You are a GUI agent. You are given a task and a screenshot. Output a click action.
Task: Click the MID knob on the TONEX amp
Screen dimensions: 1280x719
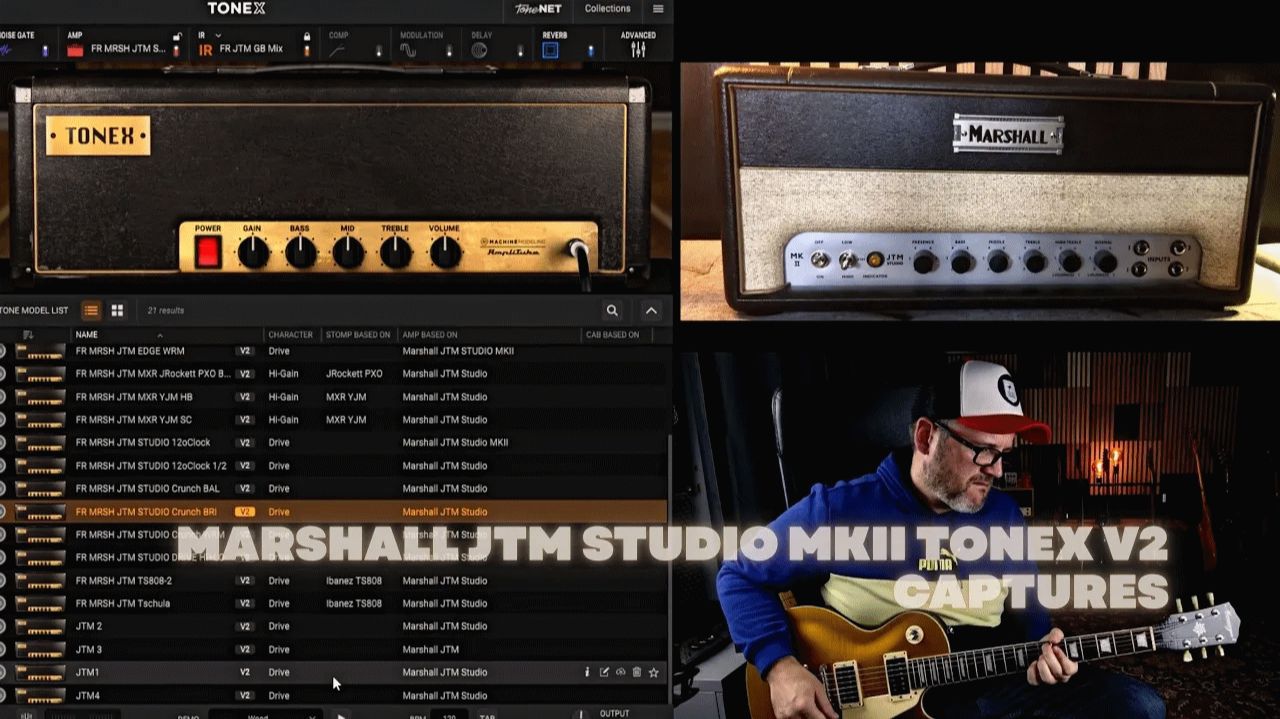coord(348,253)
